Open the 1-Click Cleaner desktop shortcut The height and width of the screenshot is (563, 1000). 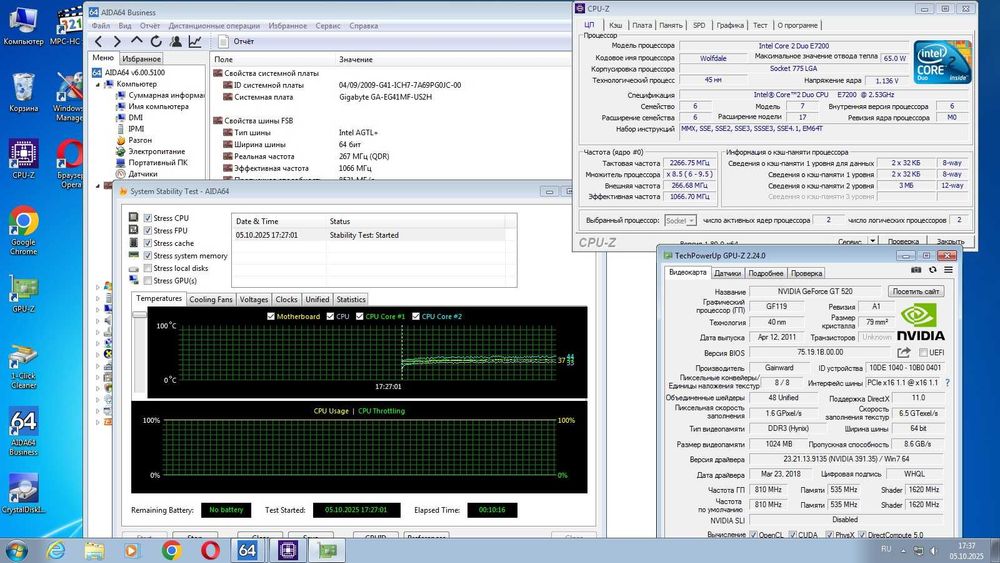24,367
